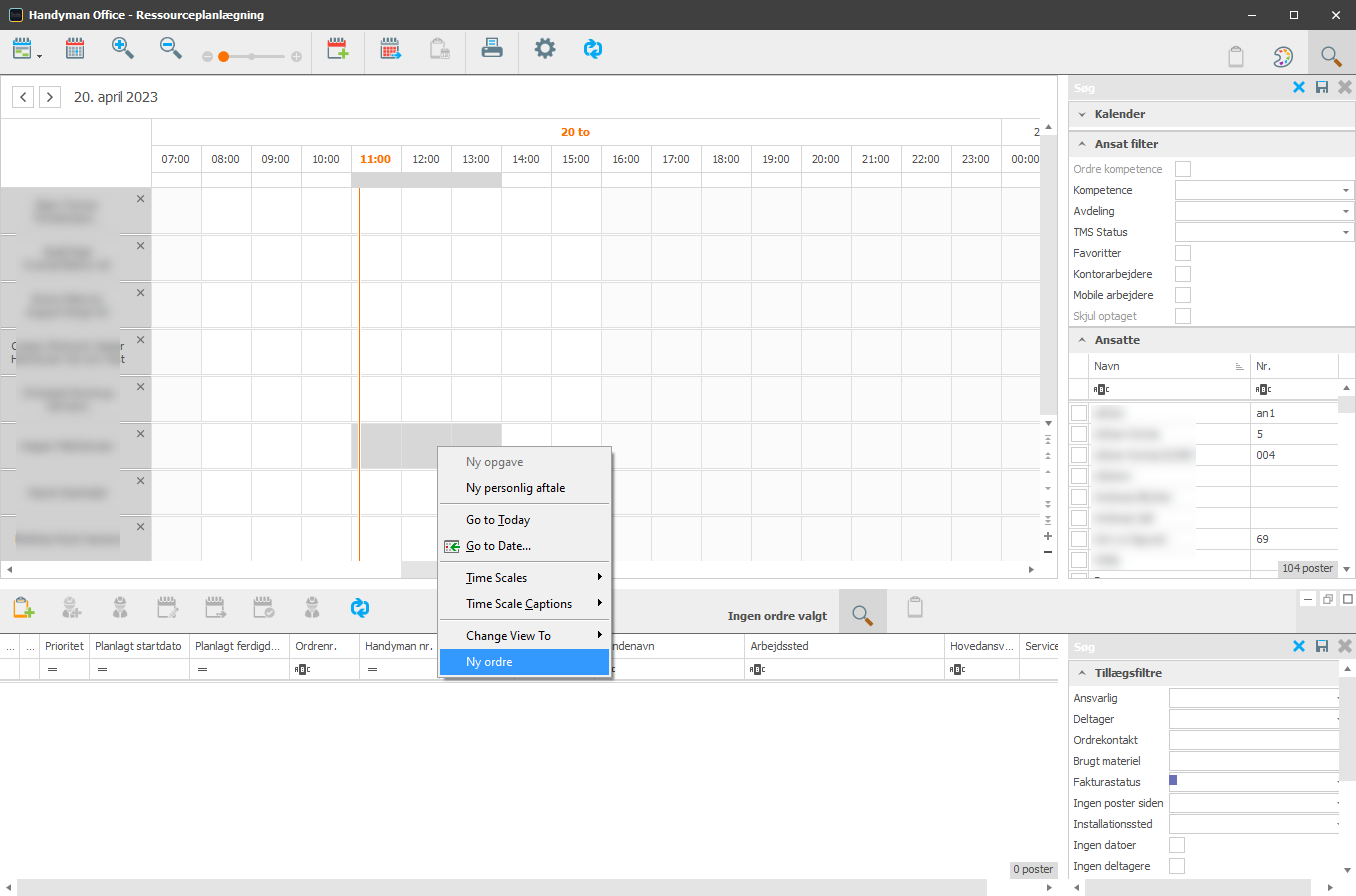Choose 'Go to Today' from context menu
The width and height of the screenshot is (1356, 896).
point(525,520)
